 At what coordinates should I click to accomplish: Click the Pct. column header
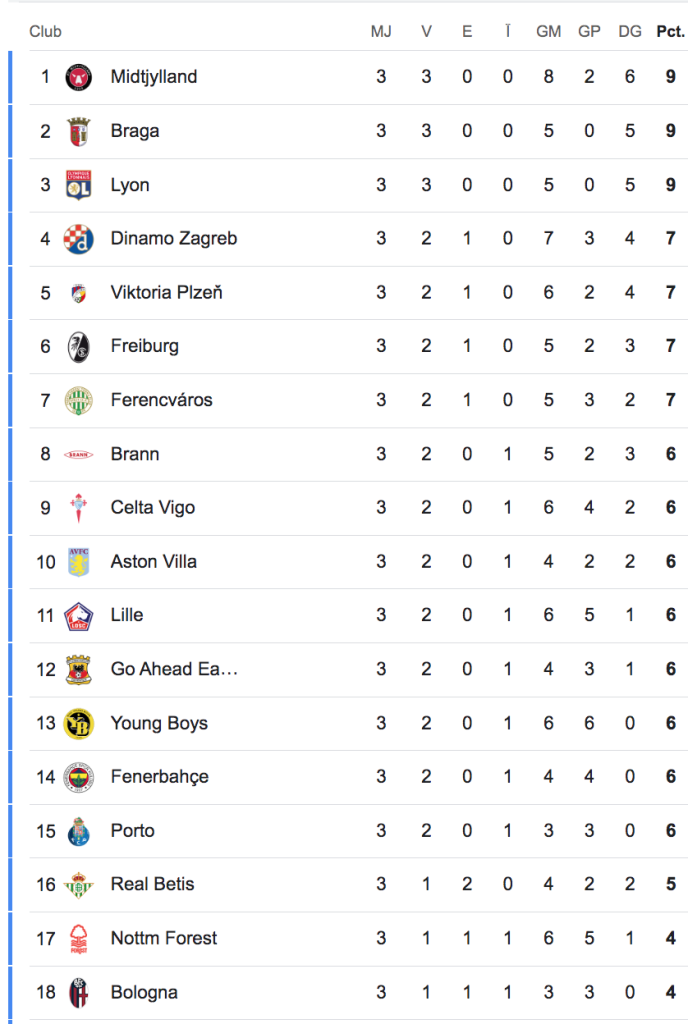click(670, 31)
